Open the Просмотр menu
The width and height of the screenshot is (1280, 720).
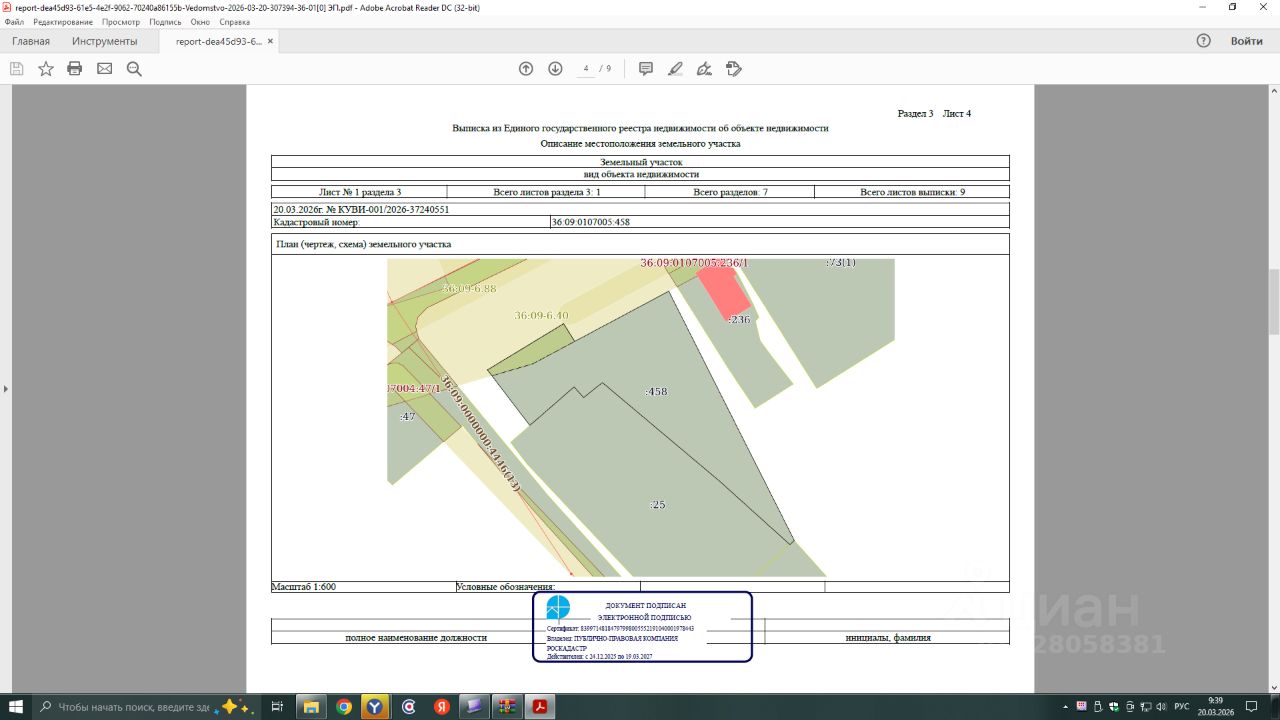click(121, 22)
